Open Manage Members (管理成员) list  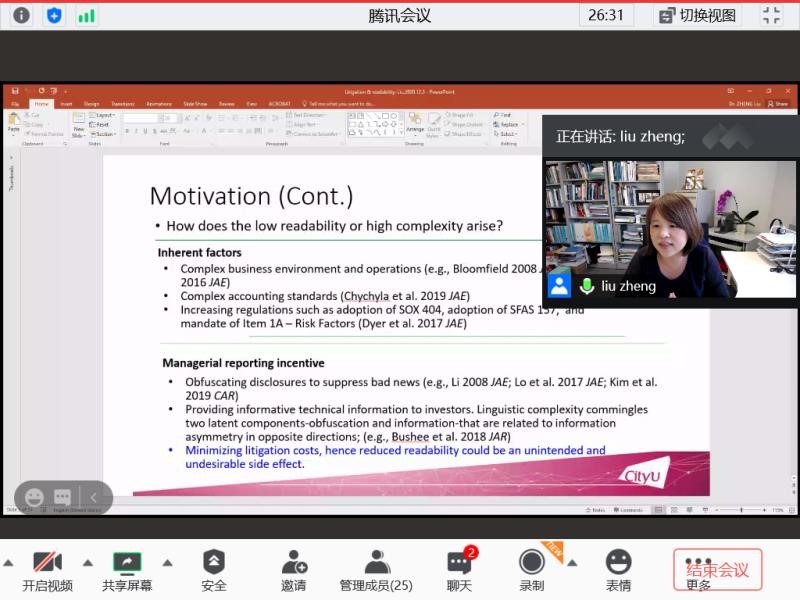(x=376, y=569)
